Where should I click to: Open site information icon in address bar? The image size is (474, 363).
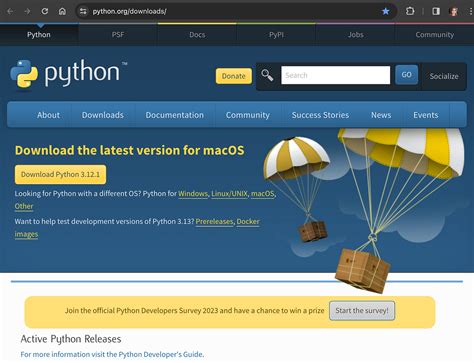tap(83, 11)
